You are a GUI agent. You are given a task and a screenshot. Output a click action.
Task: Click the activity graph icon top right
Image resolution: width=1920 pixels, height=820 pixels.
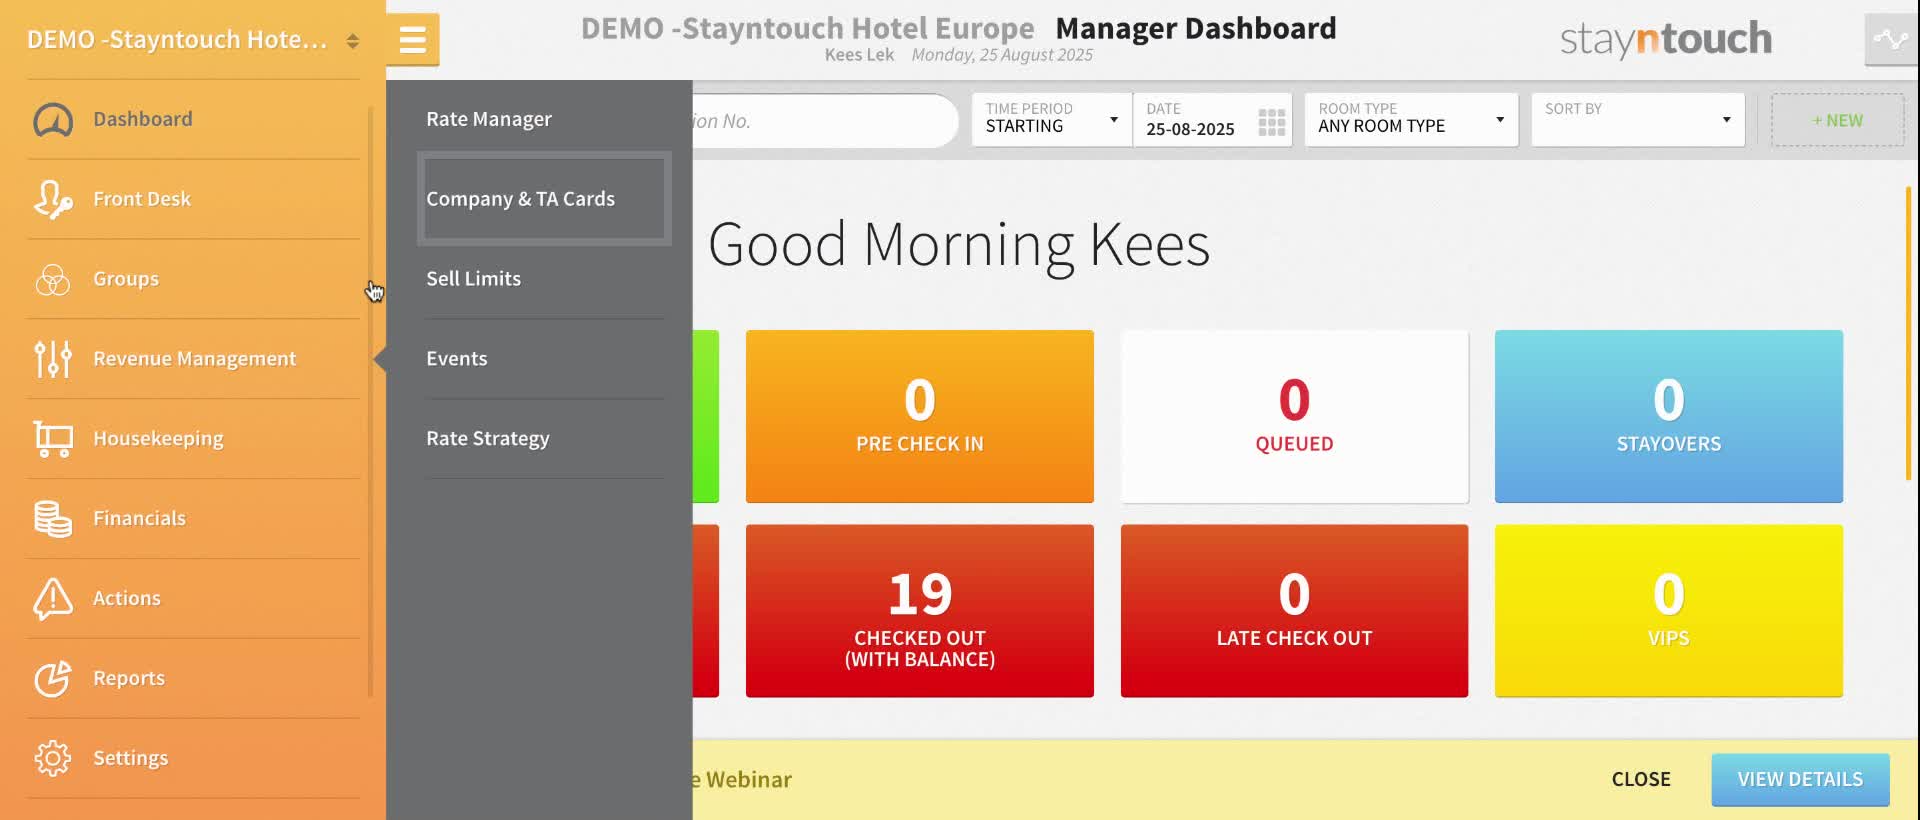(1891, 40)
